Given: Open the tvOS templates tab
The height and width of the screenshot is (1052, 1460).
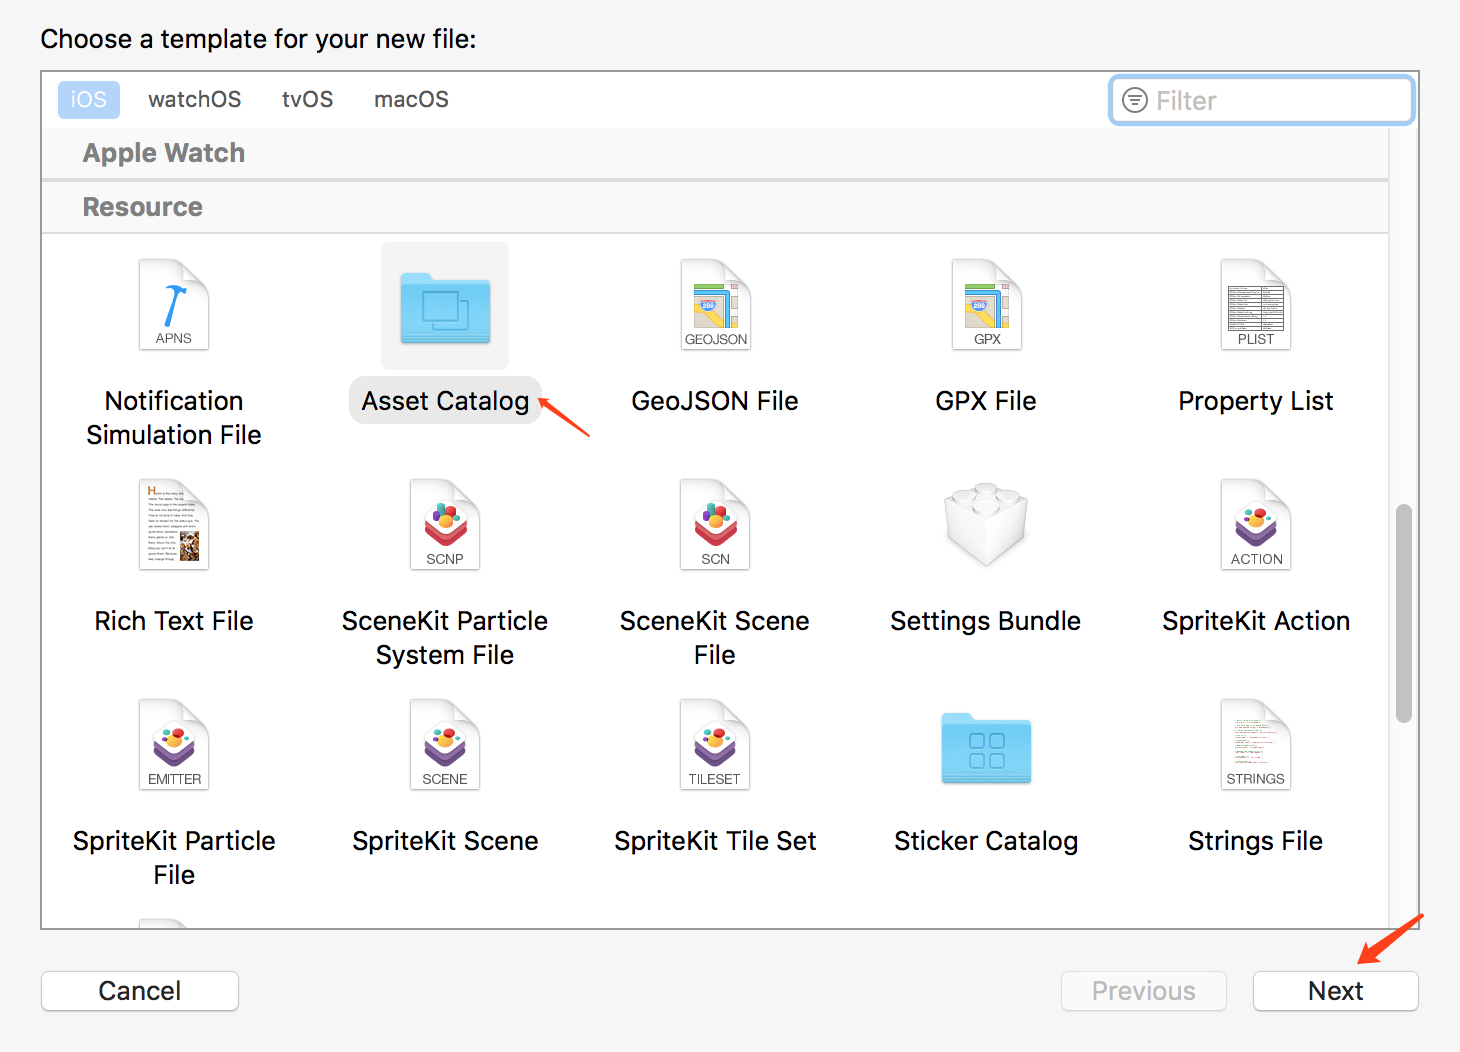Looking at the screenshot, I should (x=307, y=100).
